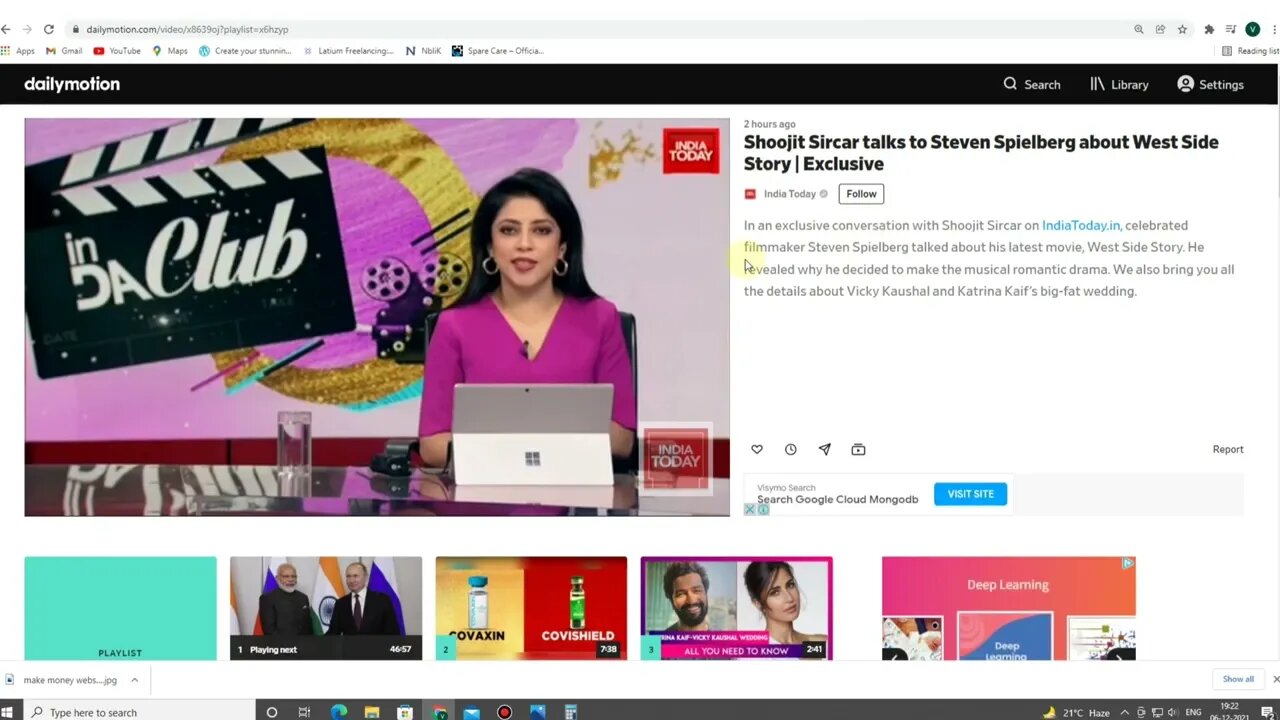The width and height of the screenshot is (1280, 720).
Task: Click the Report link
Action: pyautogui.click(x=1228, y=449)
